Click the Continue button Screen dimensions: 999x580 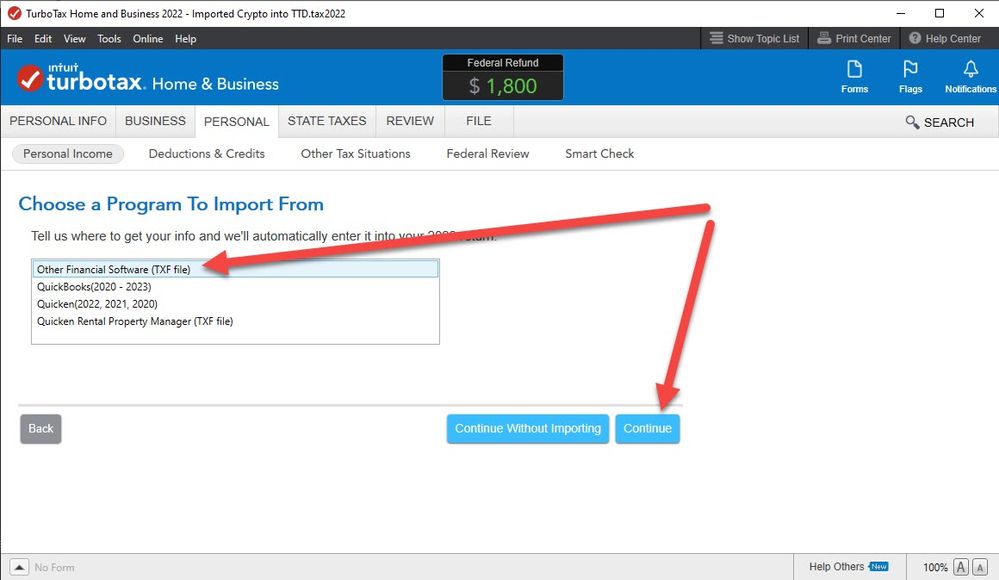coord(647,428)
